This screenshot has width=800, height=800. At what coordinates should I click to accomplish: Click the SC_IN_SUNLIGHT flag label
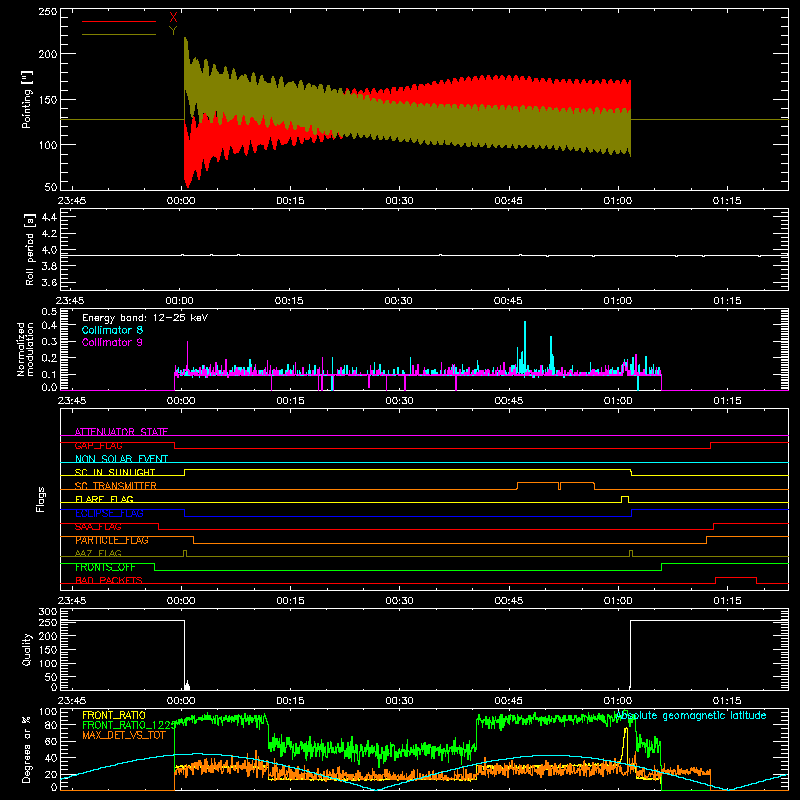[115, 472]
